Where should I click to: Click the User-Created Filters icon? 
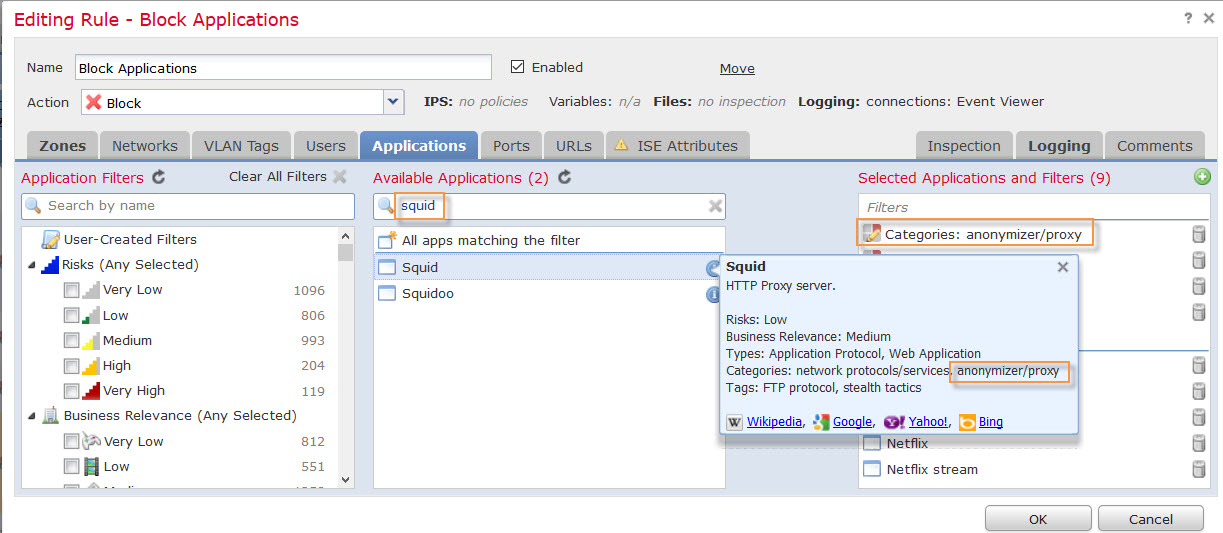click(50, 239)
